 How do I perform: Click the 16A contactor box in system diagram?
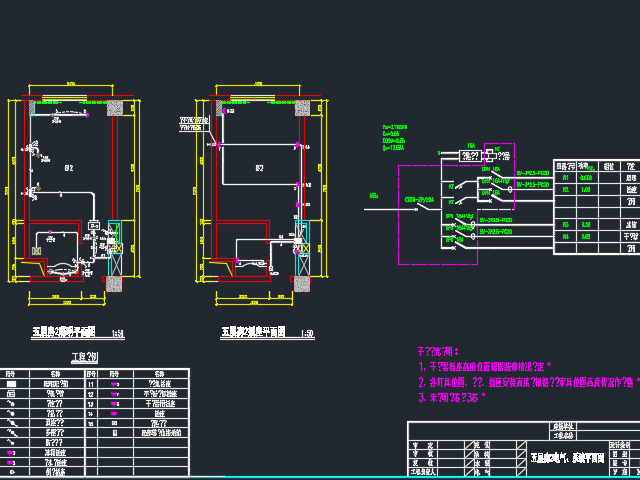pos(469,154)
